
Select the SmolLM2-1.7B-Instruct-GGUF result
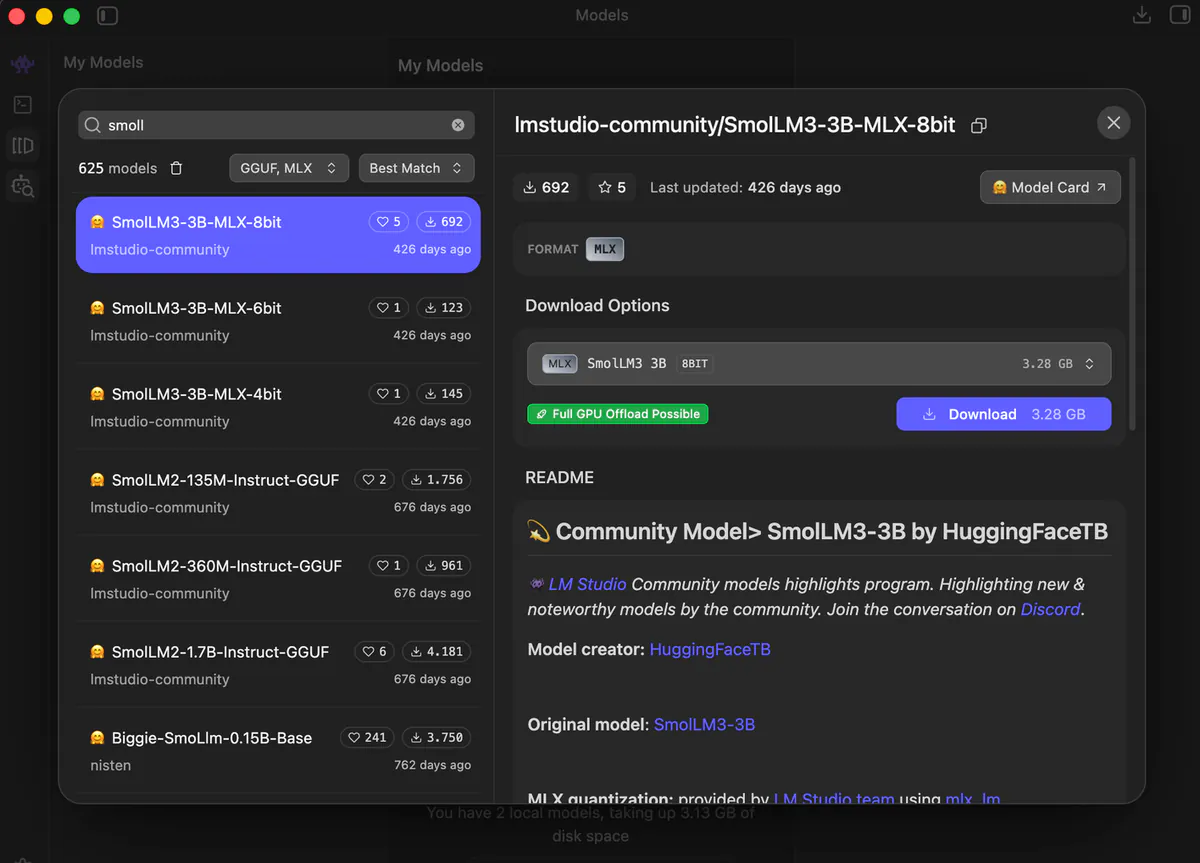click(x=278, y=665)
